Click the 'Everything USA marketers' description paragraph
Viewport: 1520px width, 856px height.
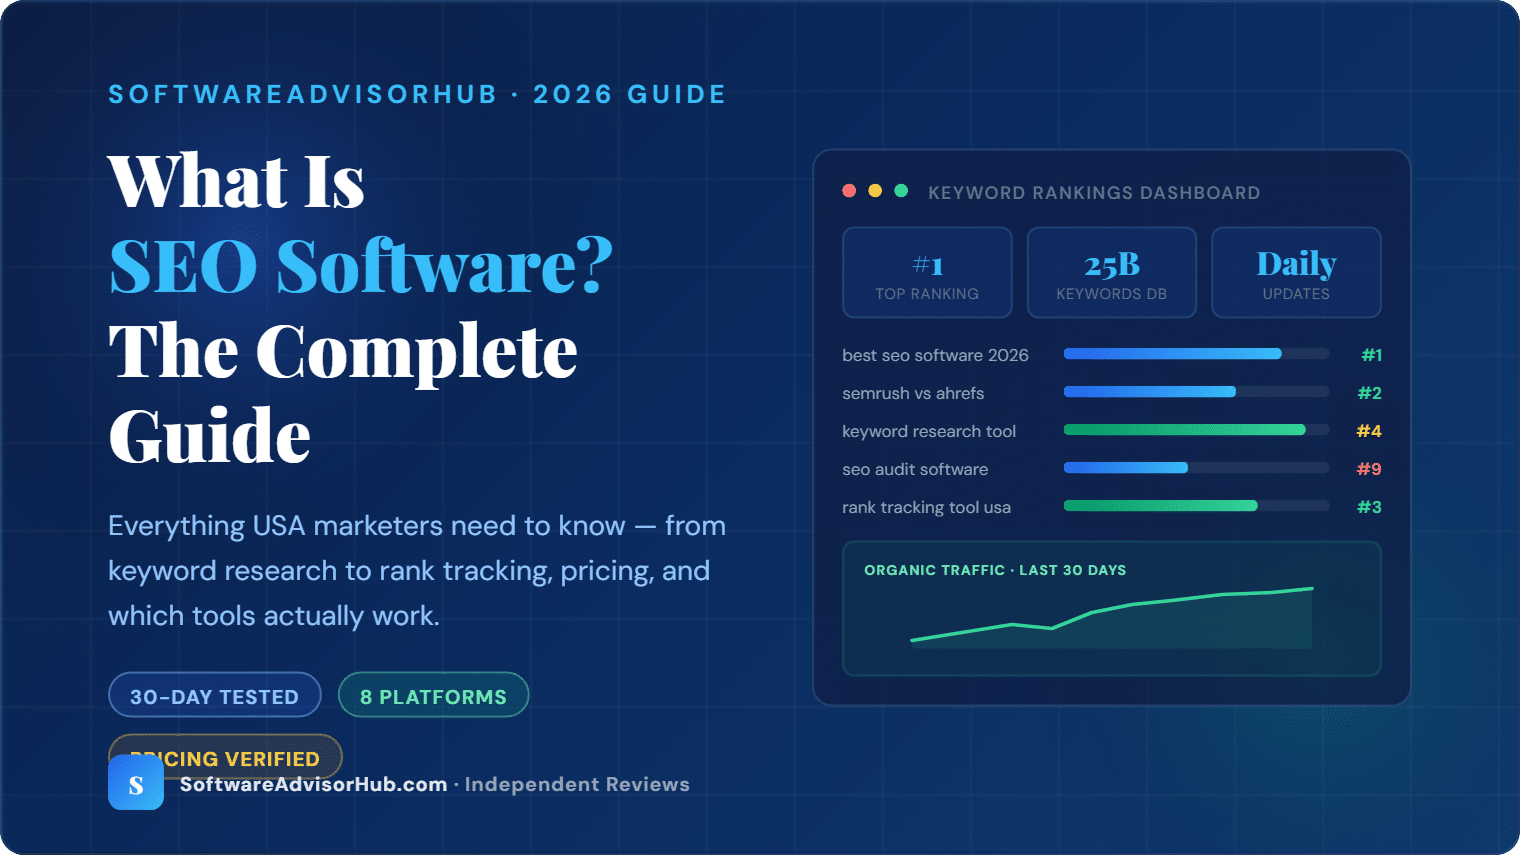[417, 571]
